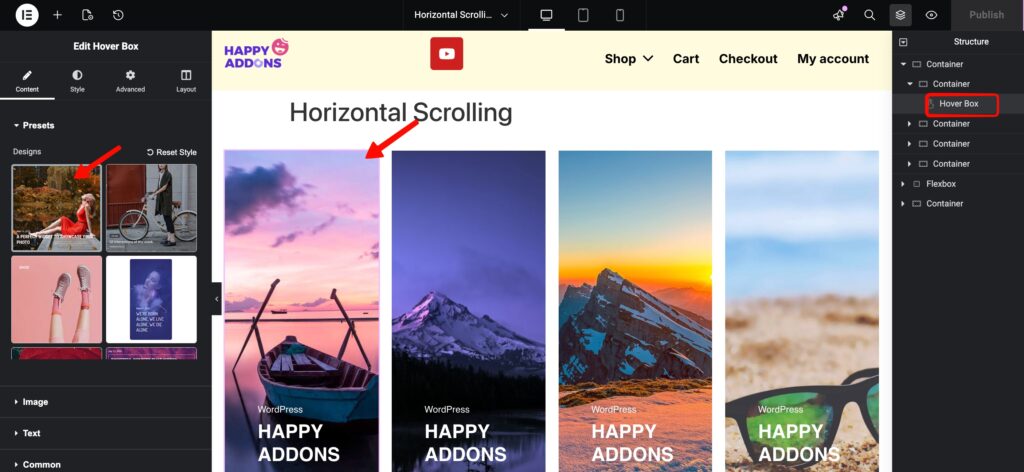The image size is (1024, 472).
Task: Click the plus icon to add element
Action: [x=57, y=15]
